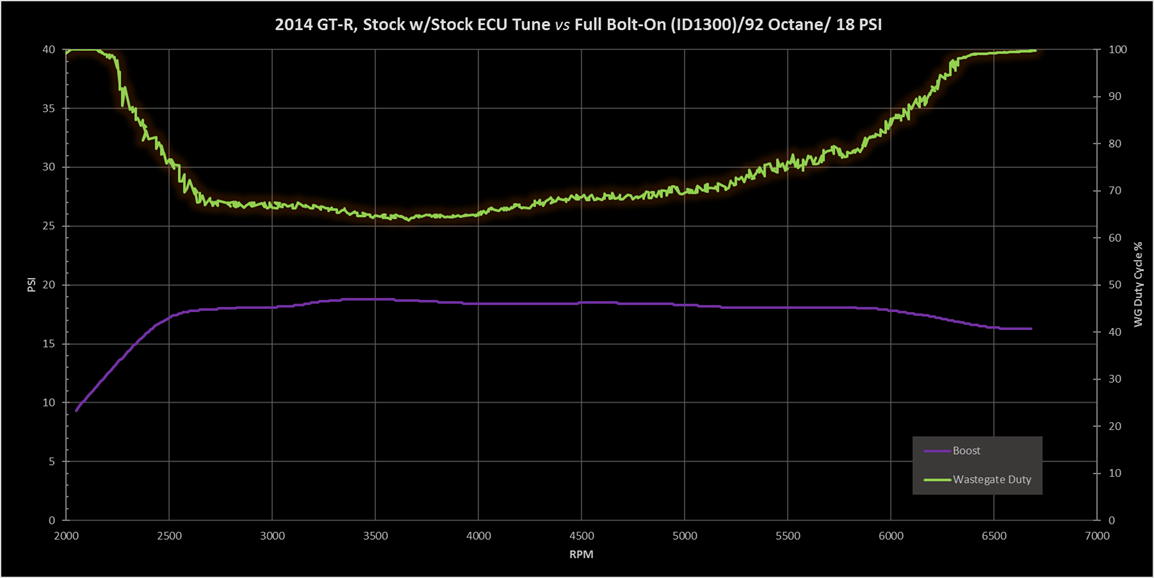Screen dimensions: 1154x578
Task: Select the PSI left axis title
Action: coord(30,285)
